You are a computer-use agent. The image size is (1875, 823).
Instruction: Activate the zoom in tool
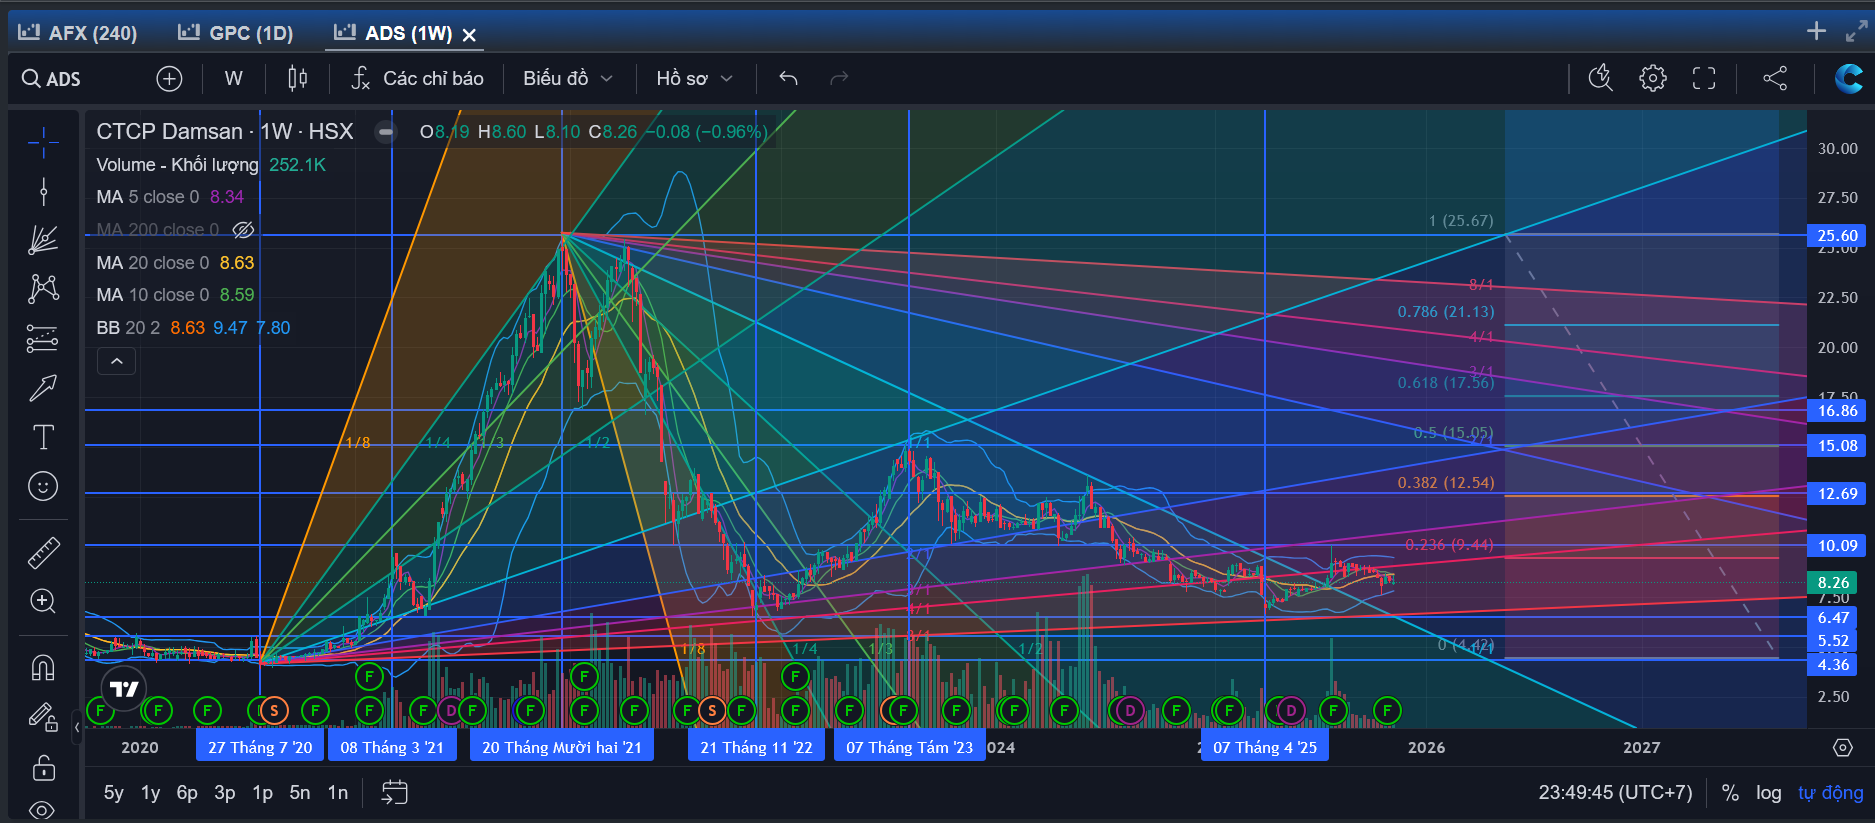43,601
